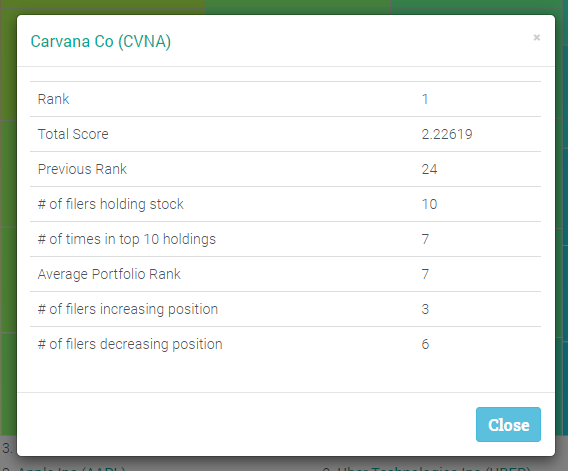Select the Previous Rank label
568x471 pixels.
point(82,169)
